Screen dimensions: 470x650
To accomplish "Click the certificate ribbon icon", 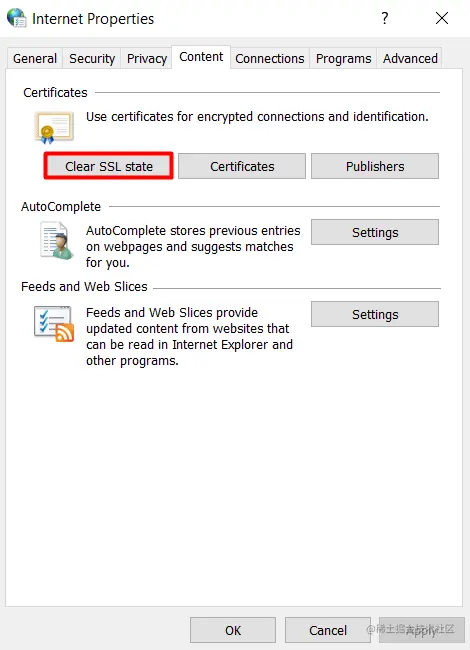I will tap(54, 127).
